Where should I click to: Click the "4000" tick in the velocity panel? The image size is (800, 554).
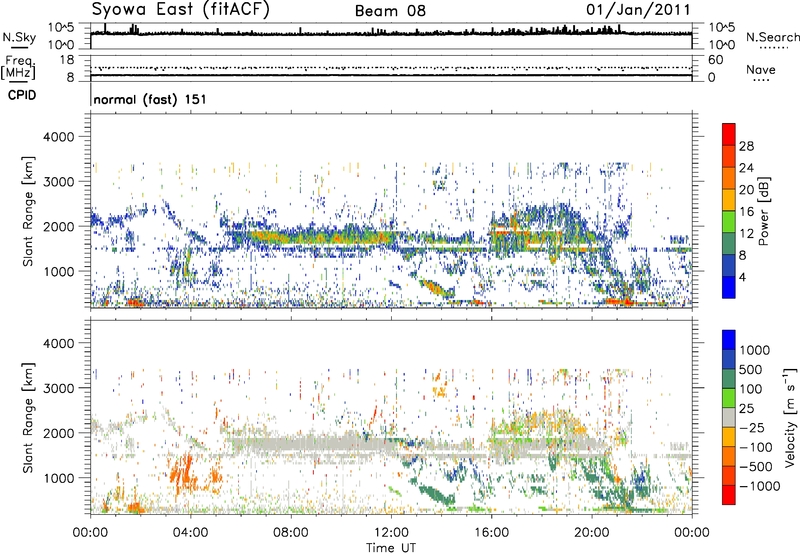pos(58,343)
